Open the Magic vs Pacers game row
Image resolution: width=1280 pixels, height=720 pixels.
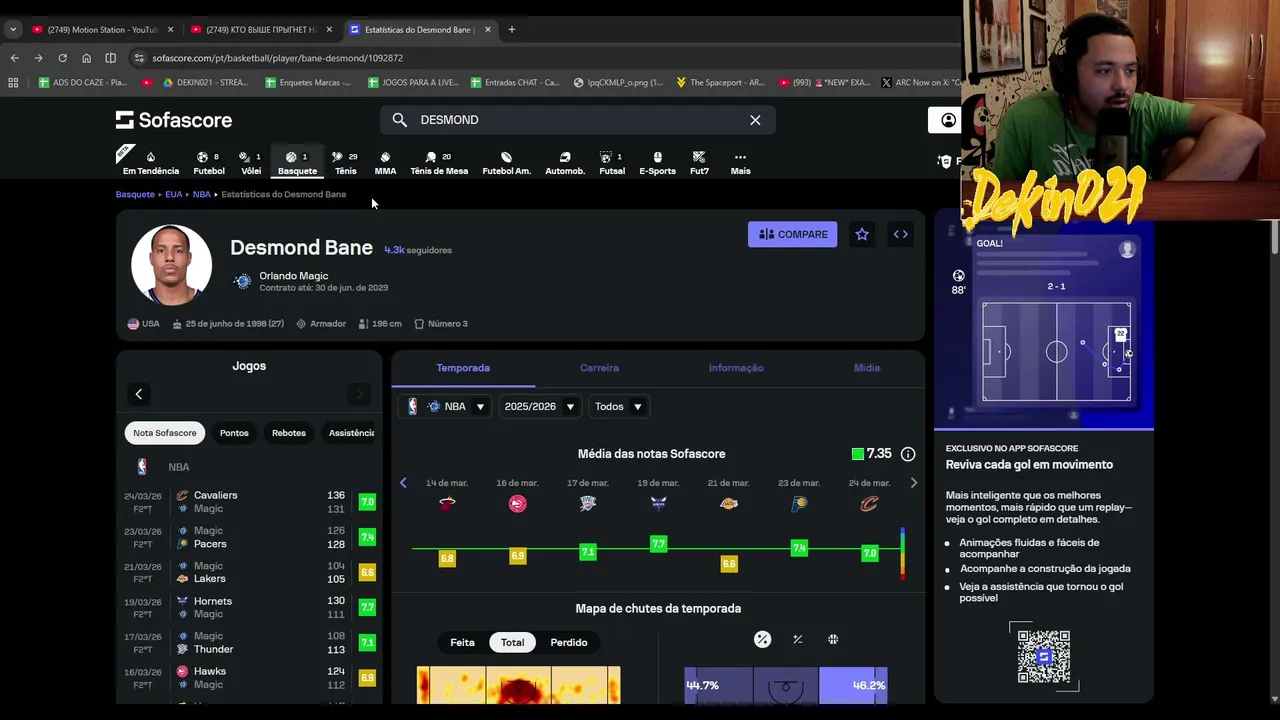249,537
